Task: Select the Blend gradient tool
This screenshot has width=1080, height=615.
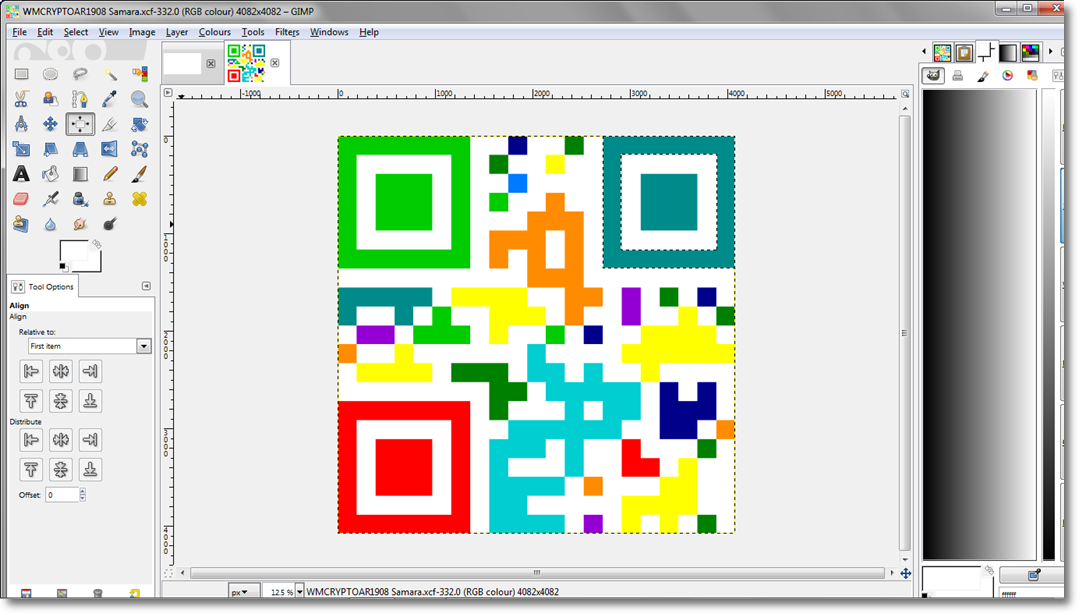Action: pyautogui.click(x=80, y=174)
